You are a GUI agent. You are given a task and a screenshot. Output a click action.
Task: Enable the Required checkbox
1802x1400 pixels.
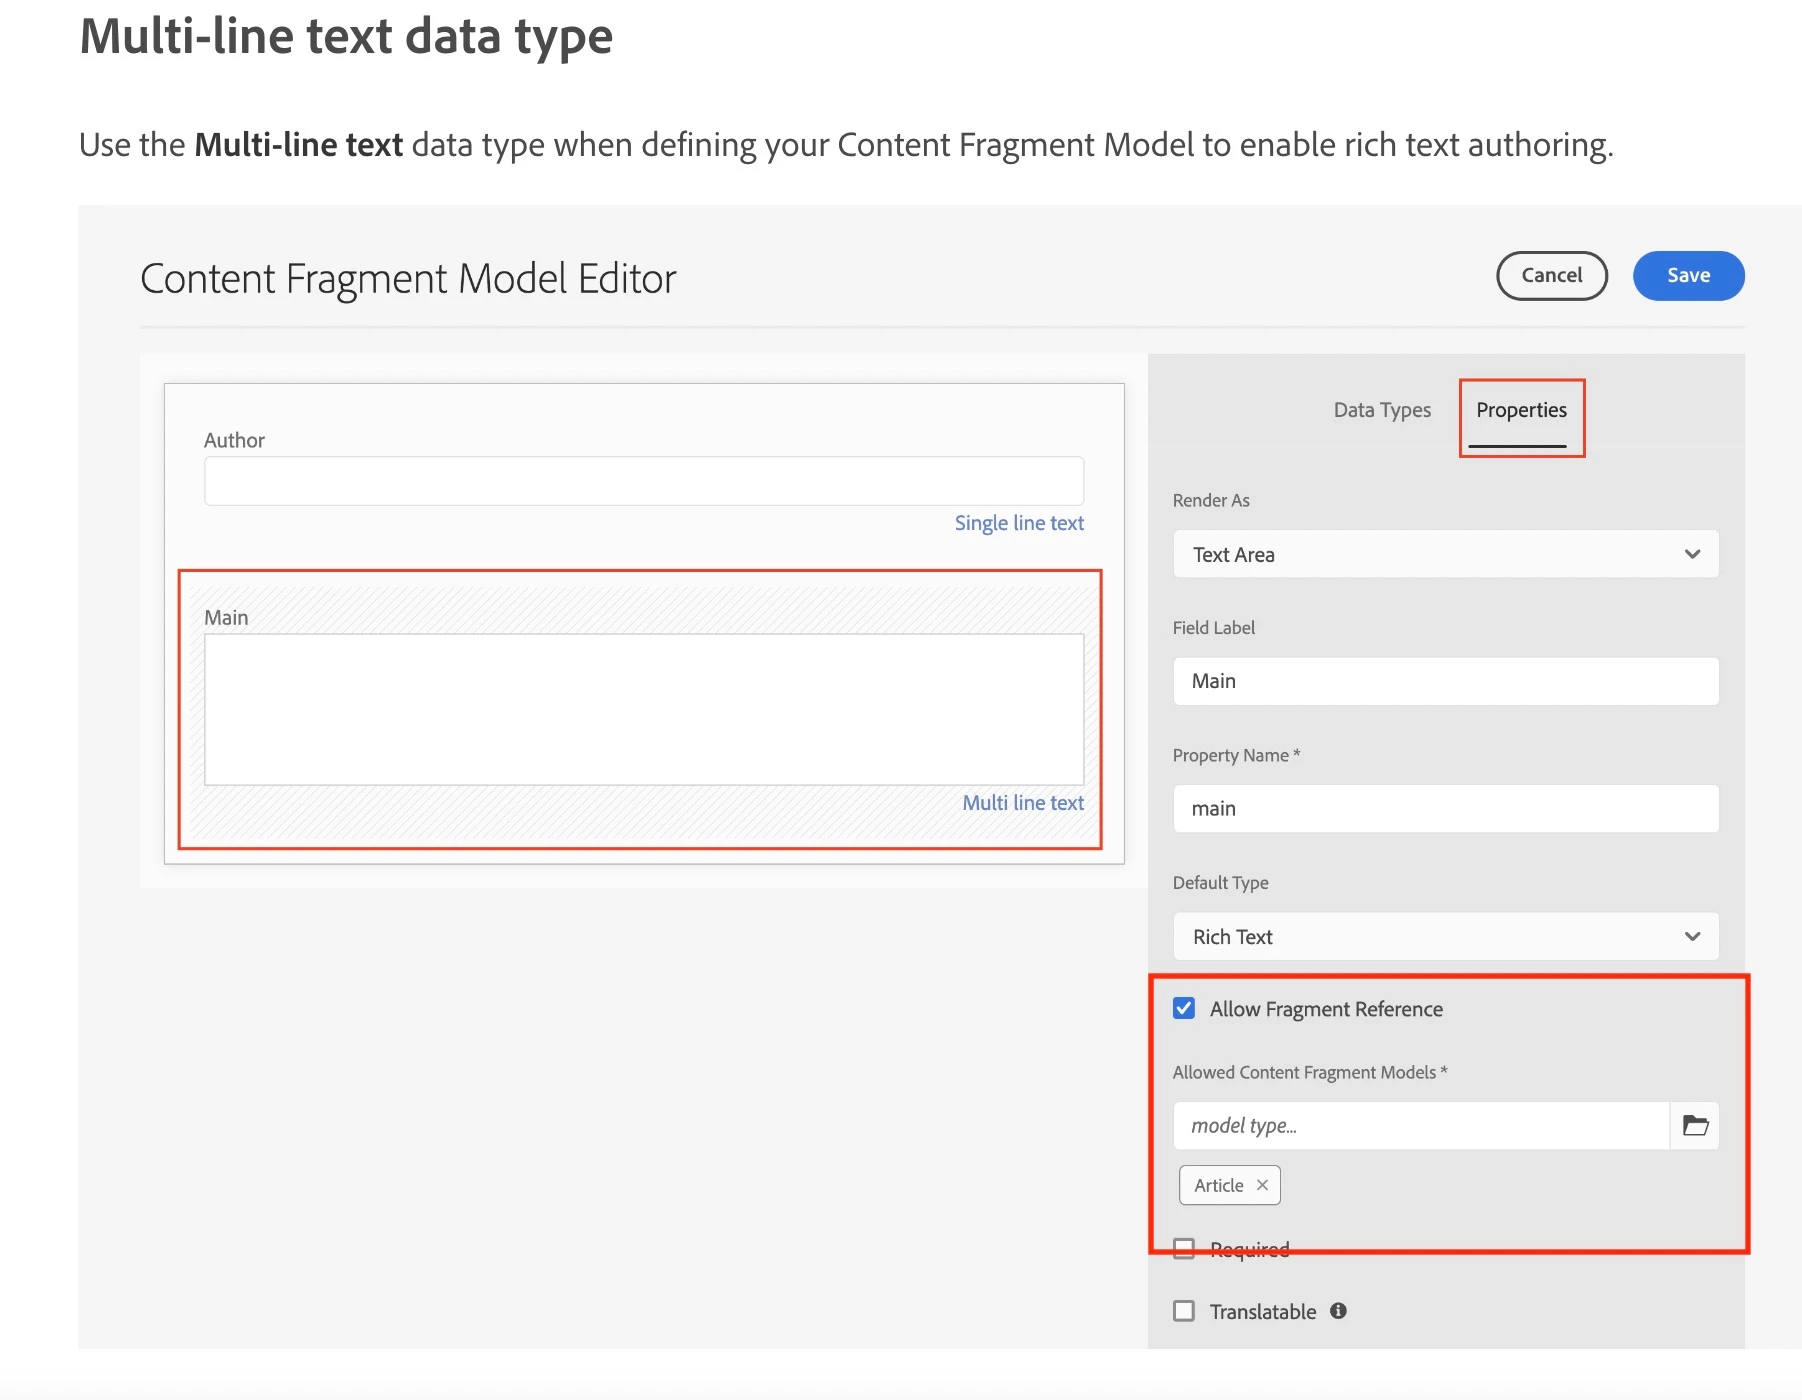coord(1184,1249)
